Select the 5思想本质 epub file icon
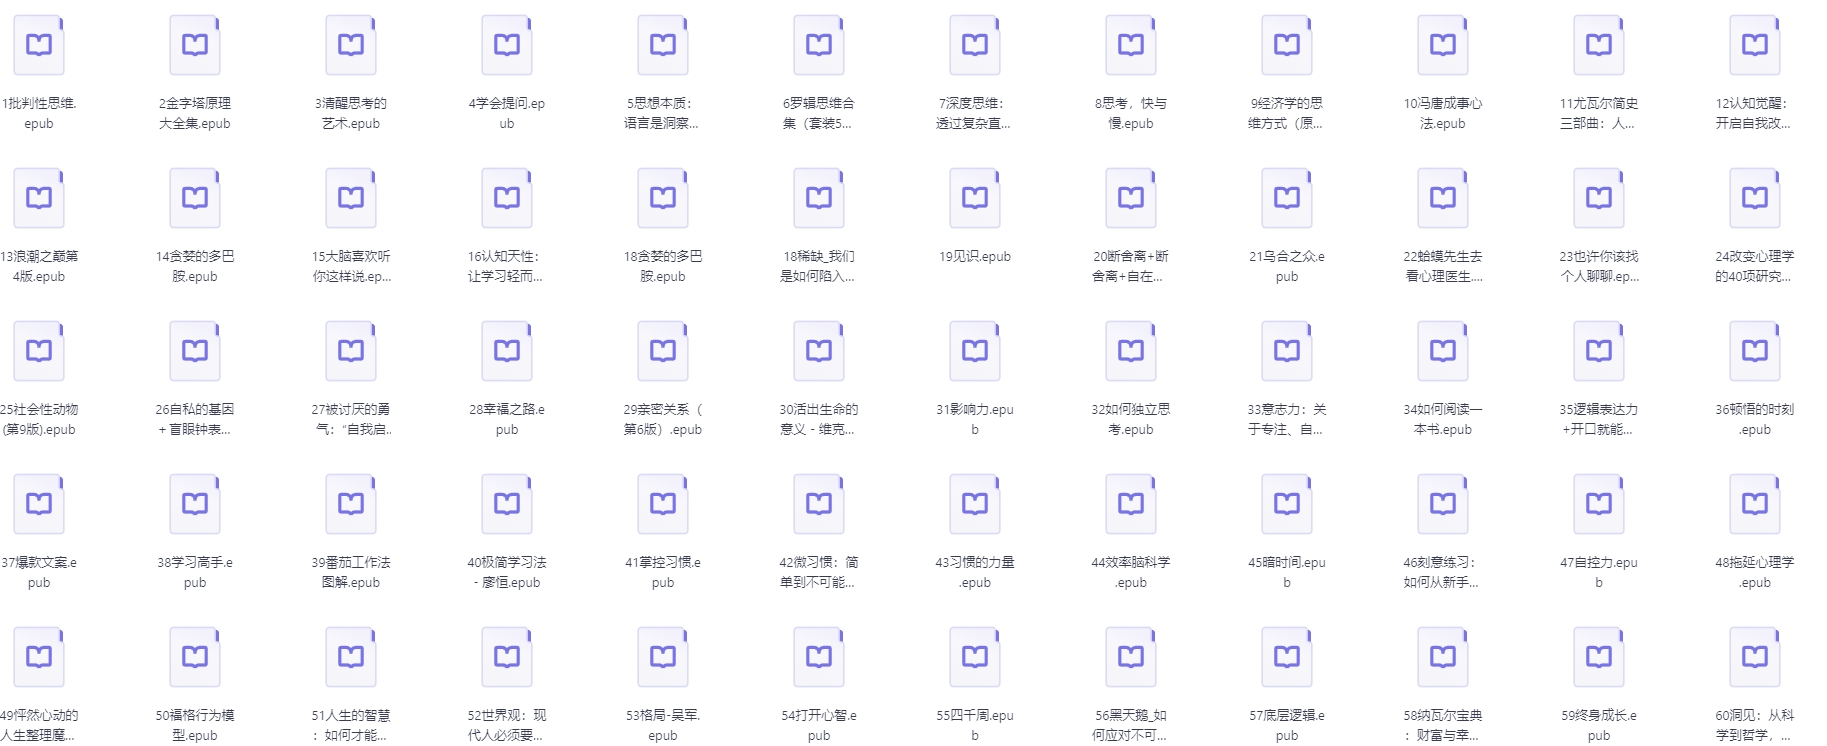 [x=663, y=45]
